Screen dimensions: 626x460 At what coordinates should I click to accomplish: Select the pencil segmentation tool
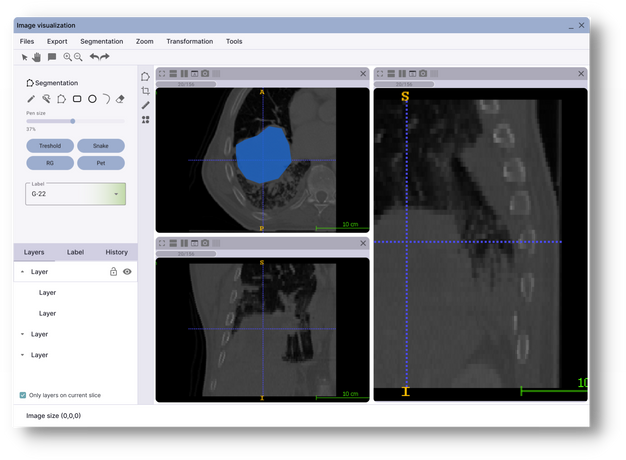(31, 99)
